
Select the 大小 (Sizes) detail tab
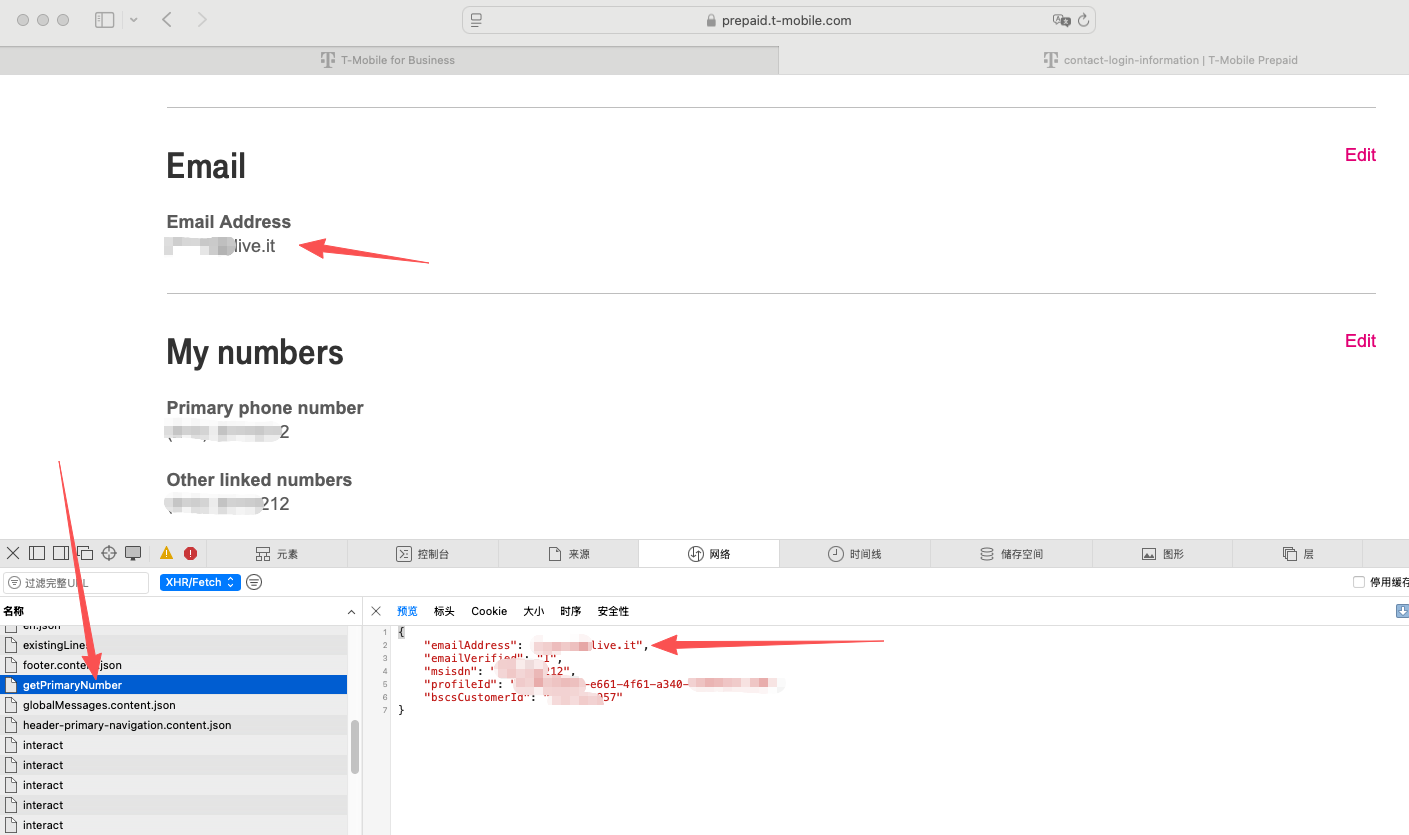click(534, 611)
